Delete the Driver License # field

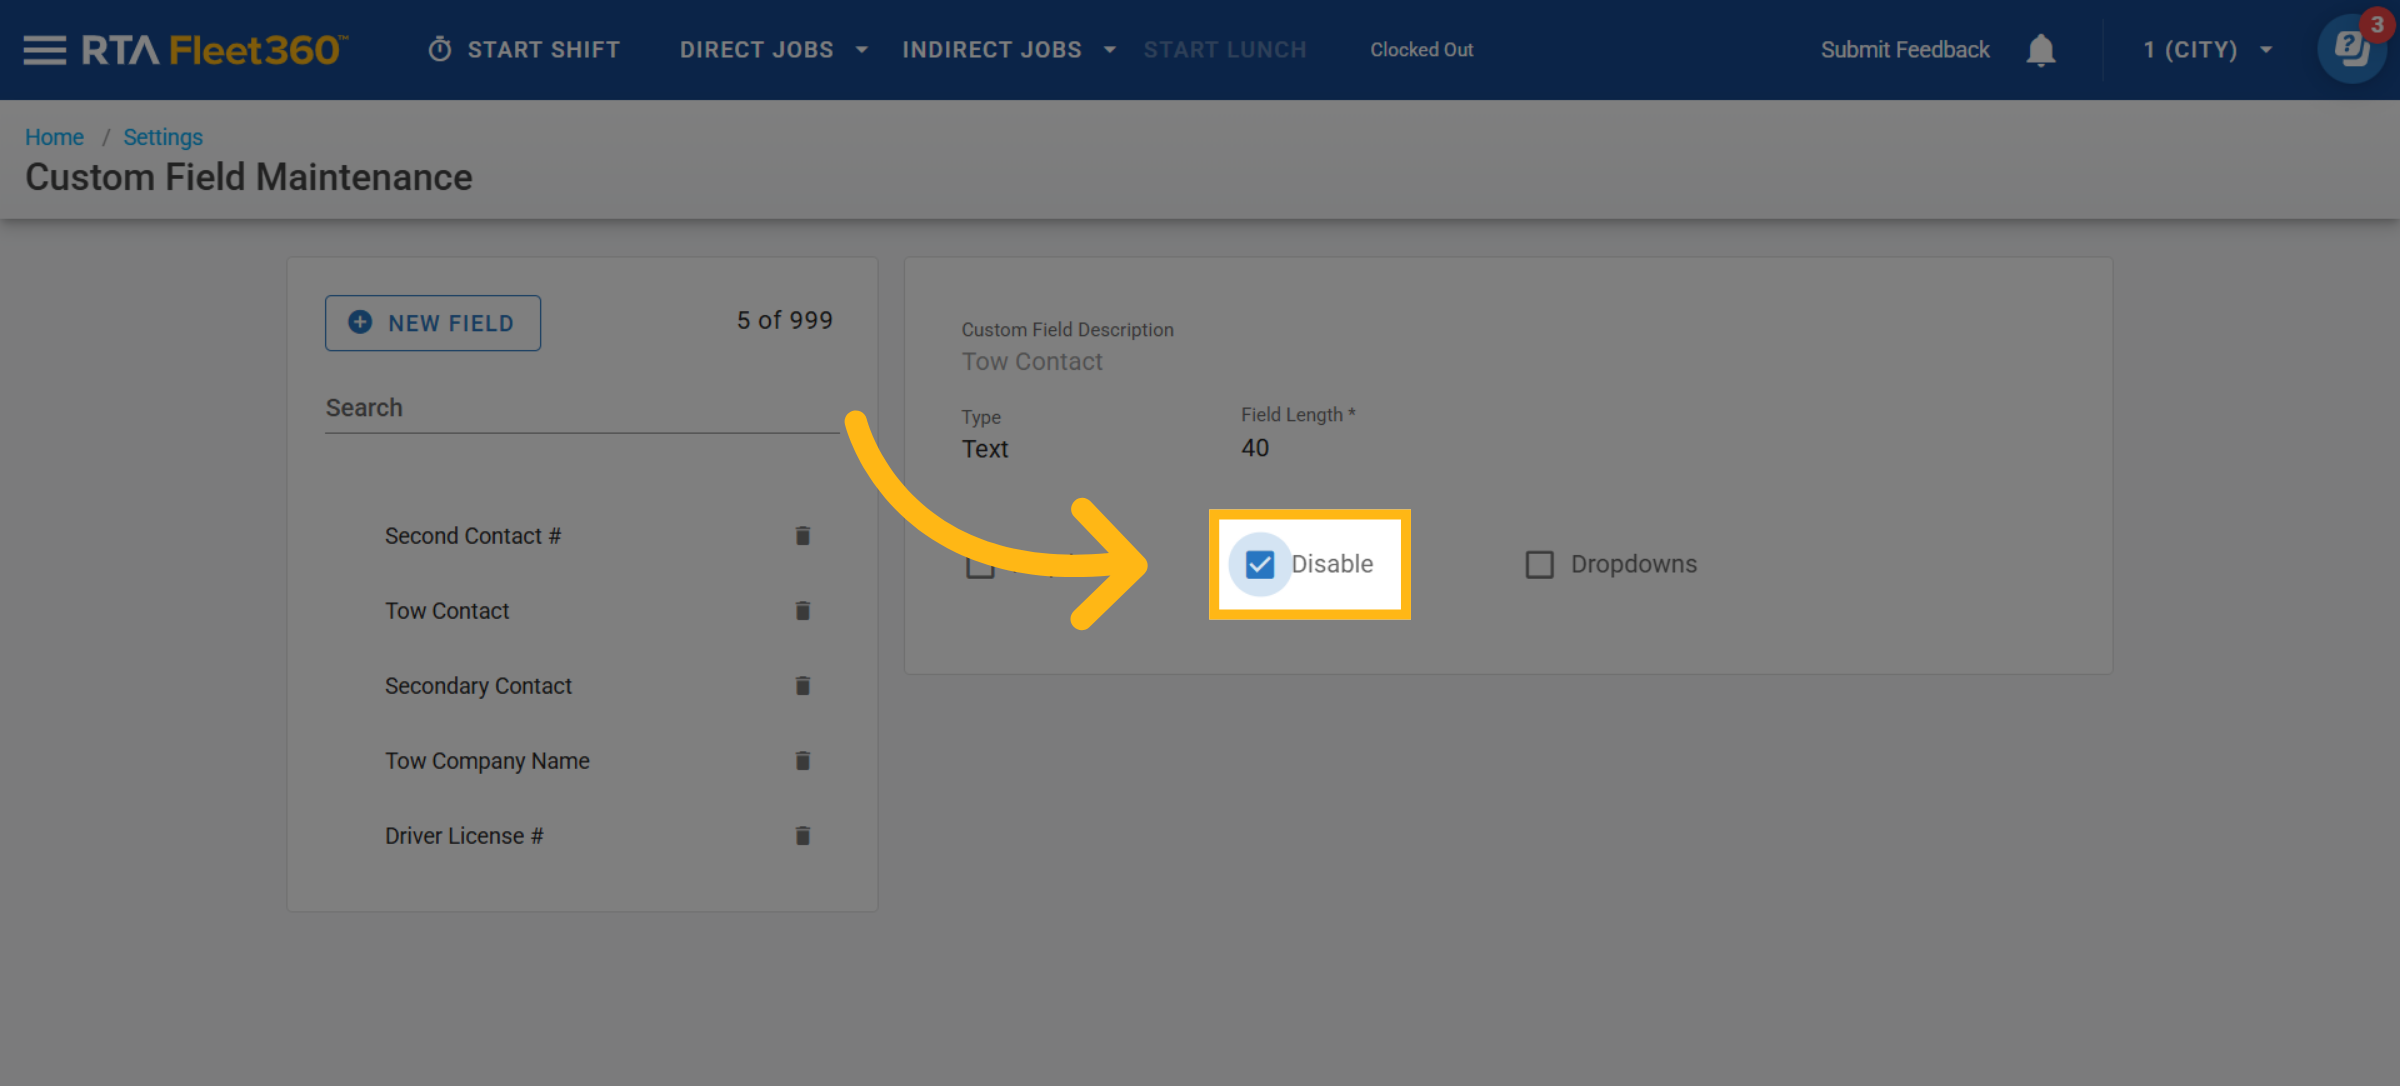[x=802, y=836]
